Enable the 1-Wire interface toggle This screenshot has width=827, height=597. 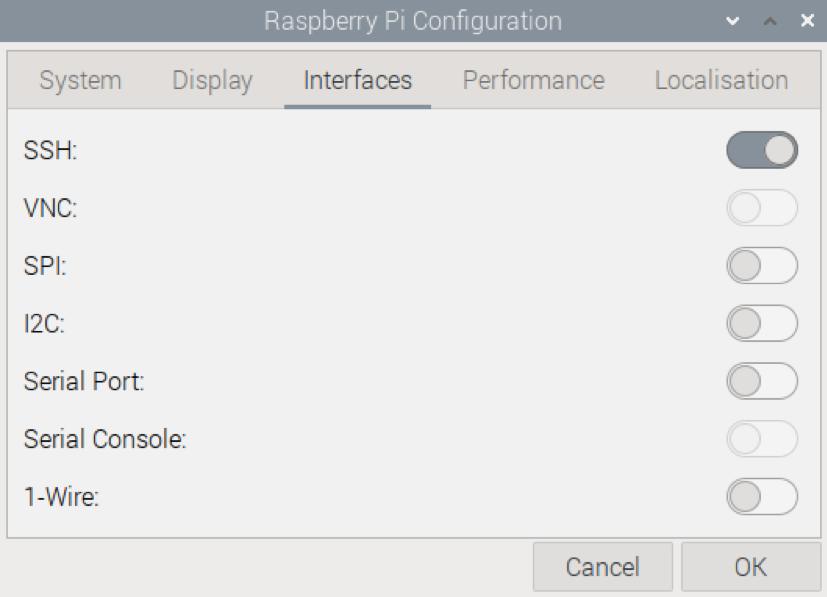pos(762,496)
